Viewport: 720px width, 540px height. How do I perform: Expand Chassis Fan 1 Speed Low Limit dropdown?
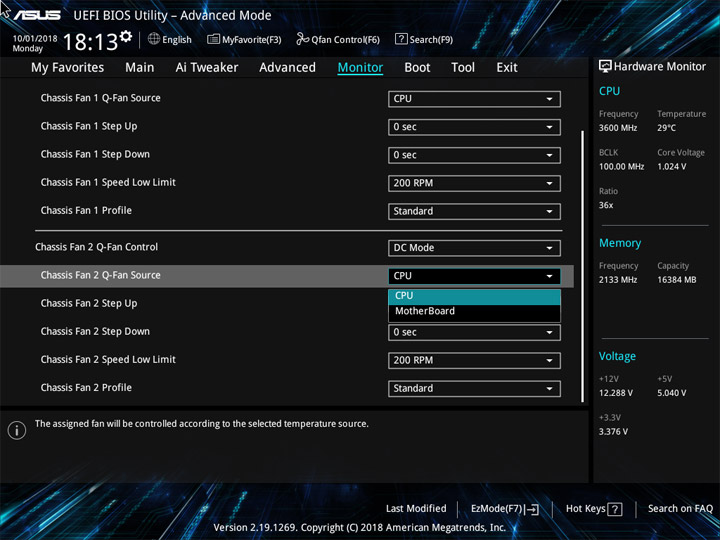474,183
